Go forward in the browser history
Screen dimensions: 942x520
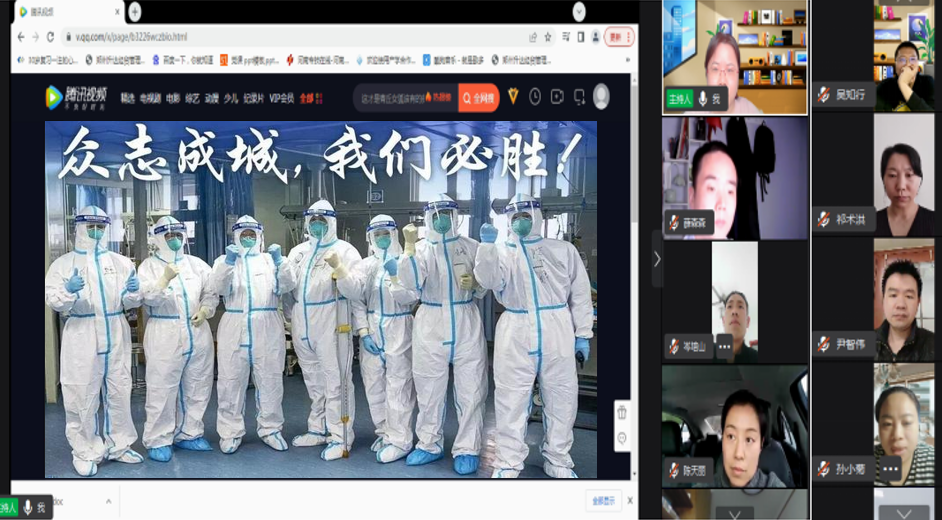(35, 37)
